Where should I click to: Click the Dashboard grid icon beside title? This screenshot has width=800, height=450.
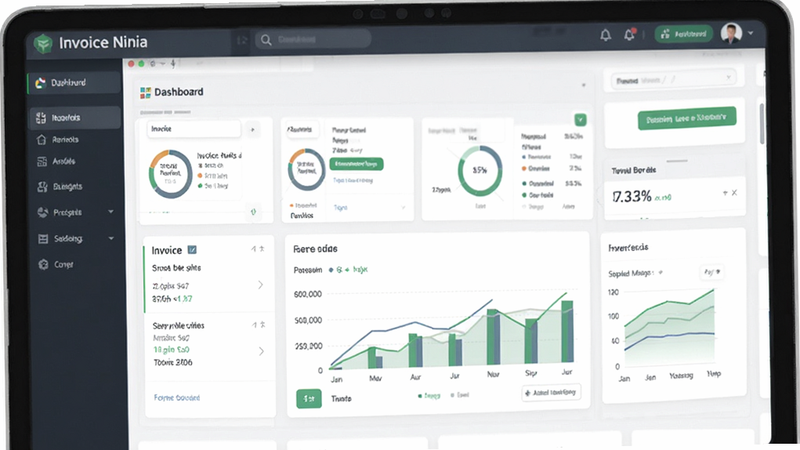pos(145,92)
